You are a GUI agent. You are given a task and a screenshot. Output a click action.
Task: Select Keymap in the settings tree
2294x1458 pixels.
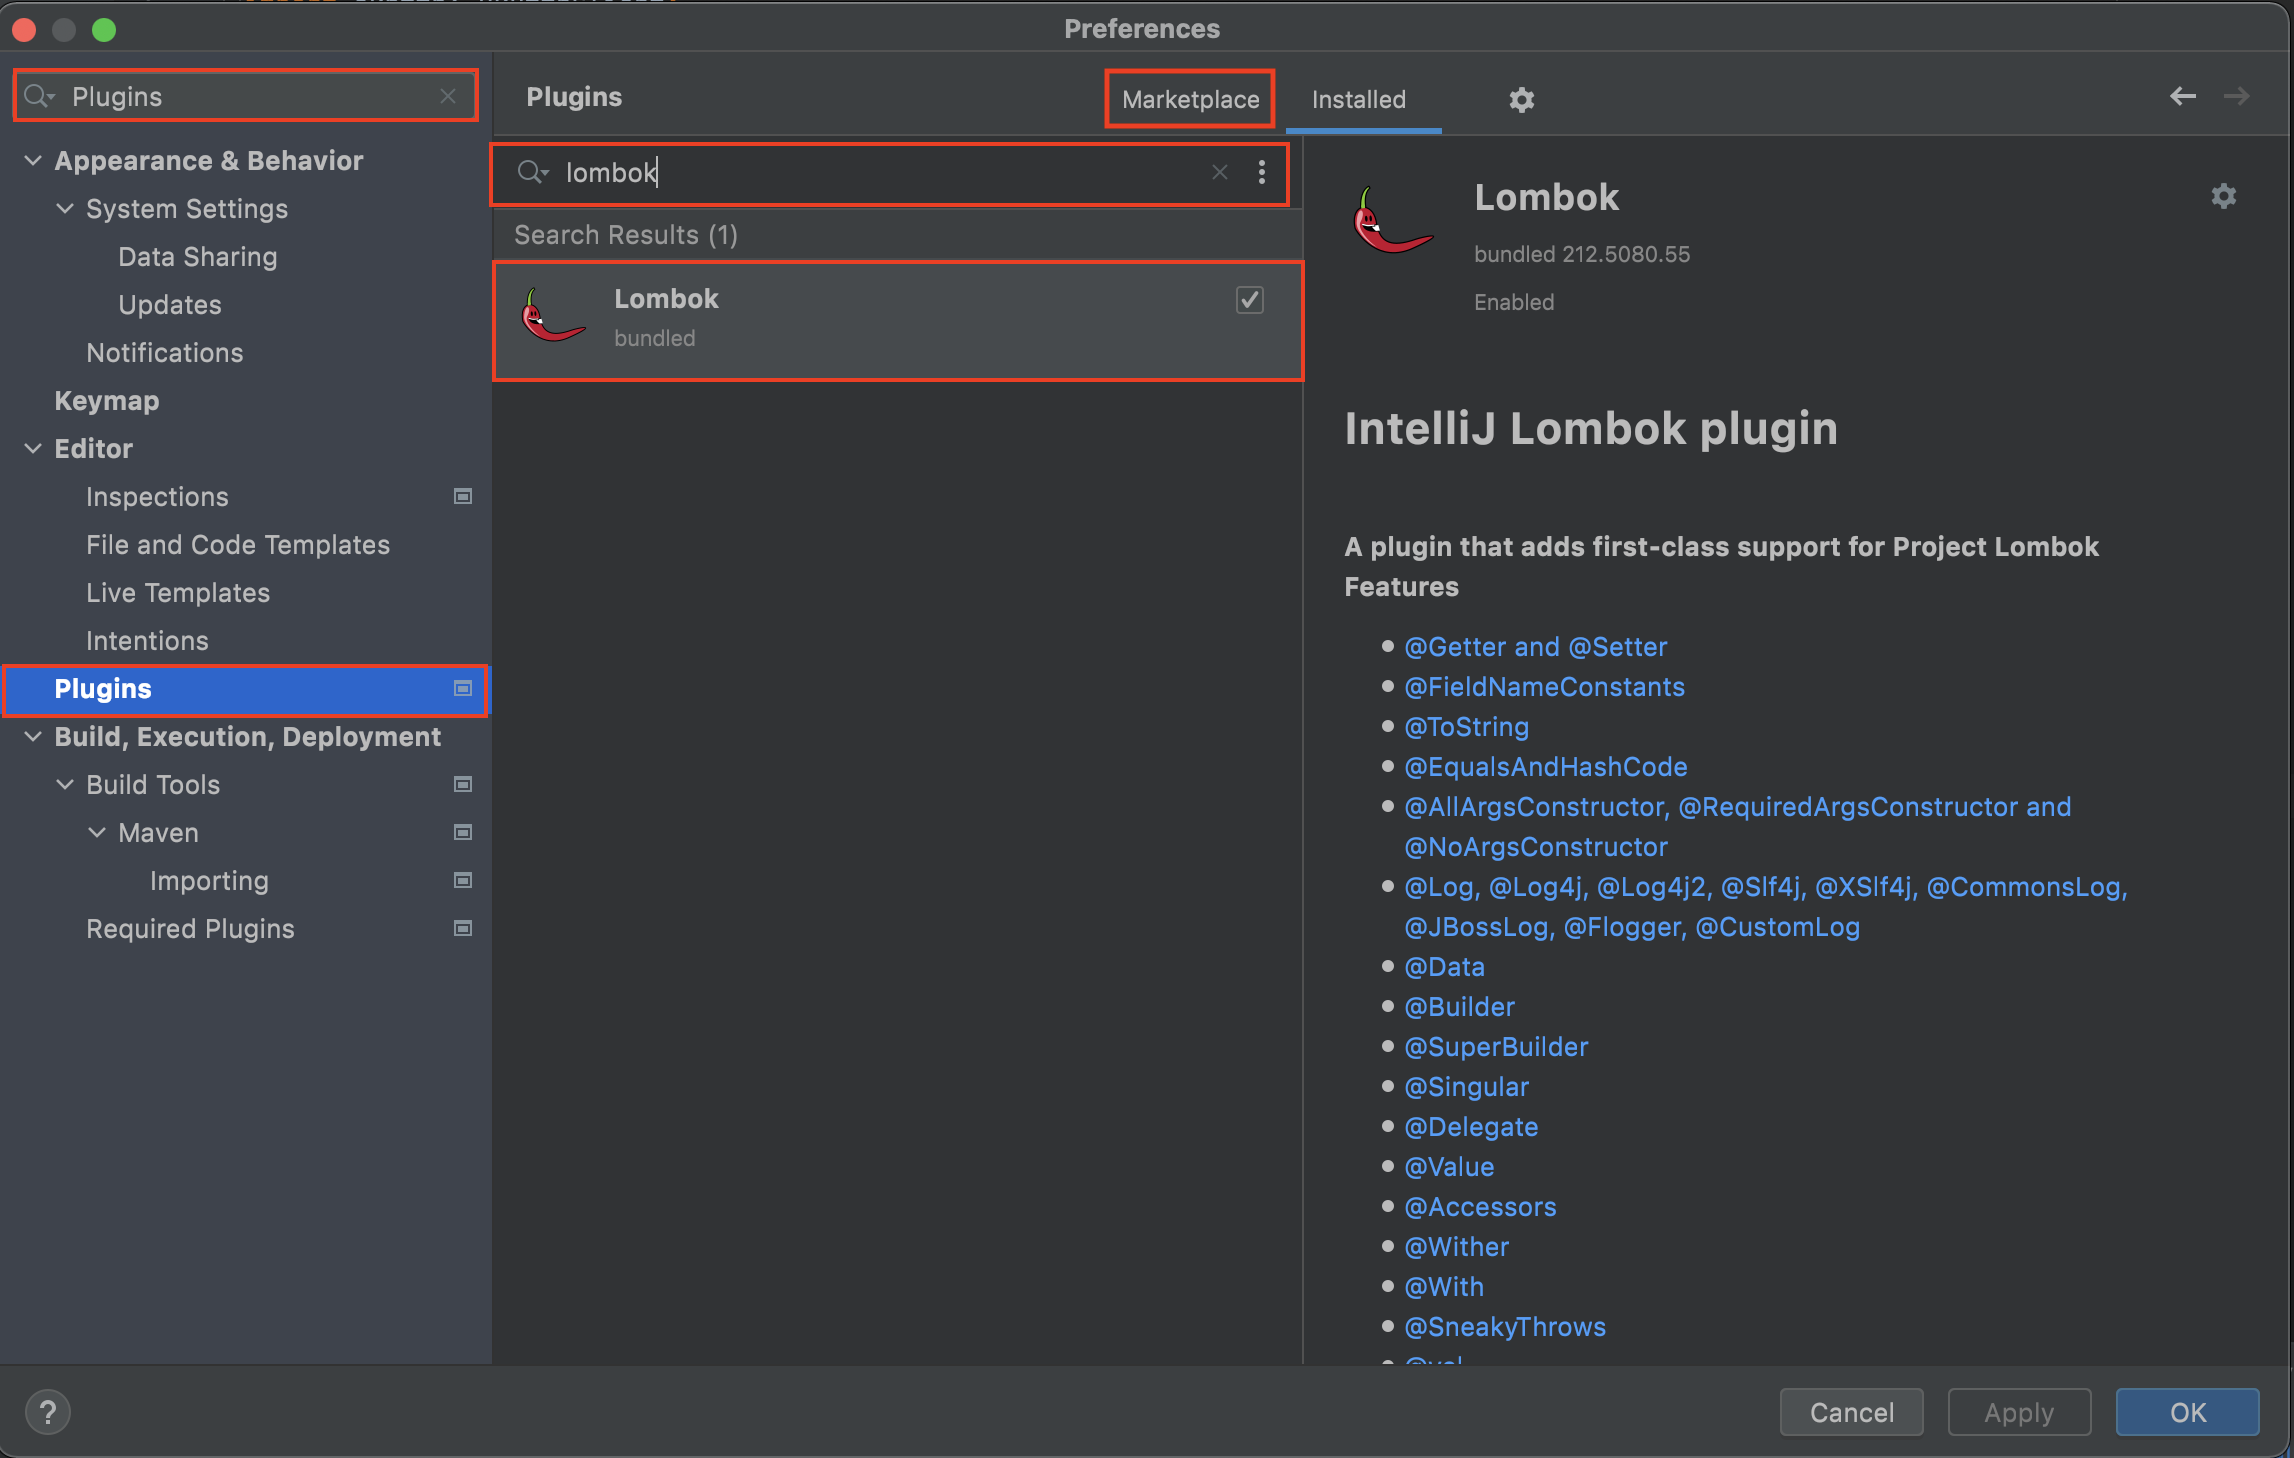pyautogui.click(x=107, y=400)
